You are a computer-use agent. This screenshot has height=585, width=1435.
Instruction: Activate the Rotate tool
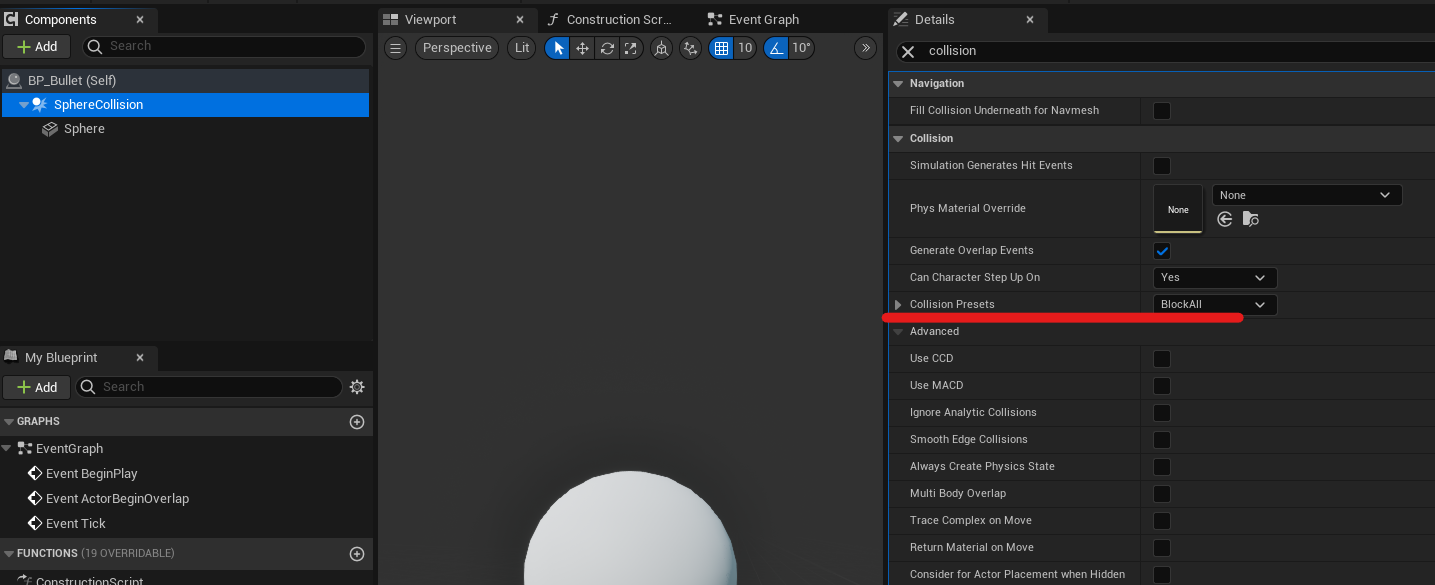607,48
